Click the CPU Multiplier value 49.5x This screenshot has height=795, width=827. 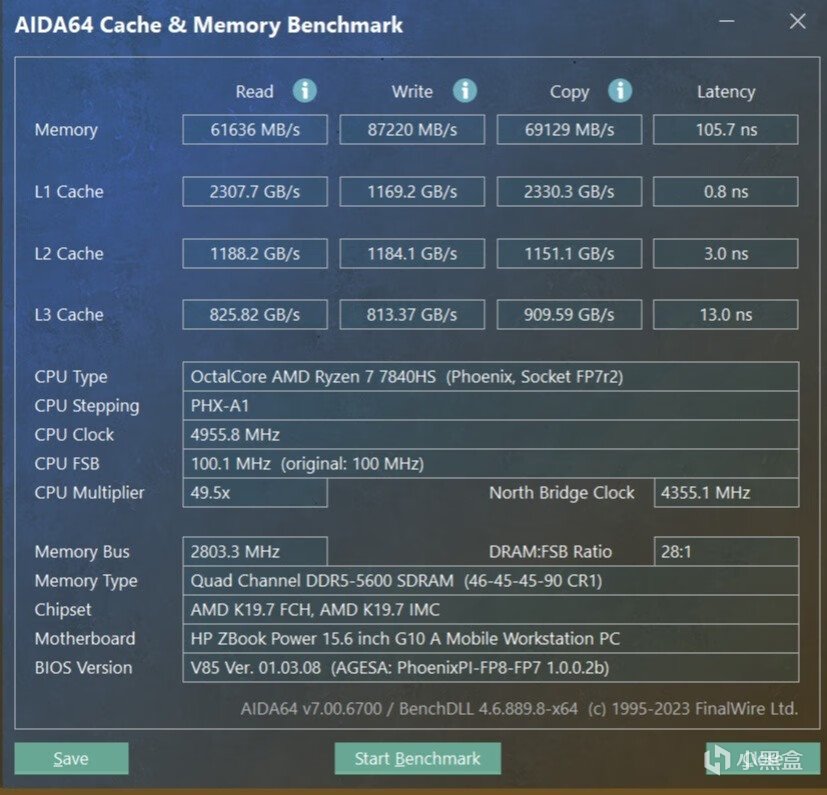click(255, 493)
